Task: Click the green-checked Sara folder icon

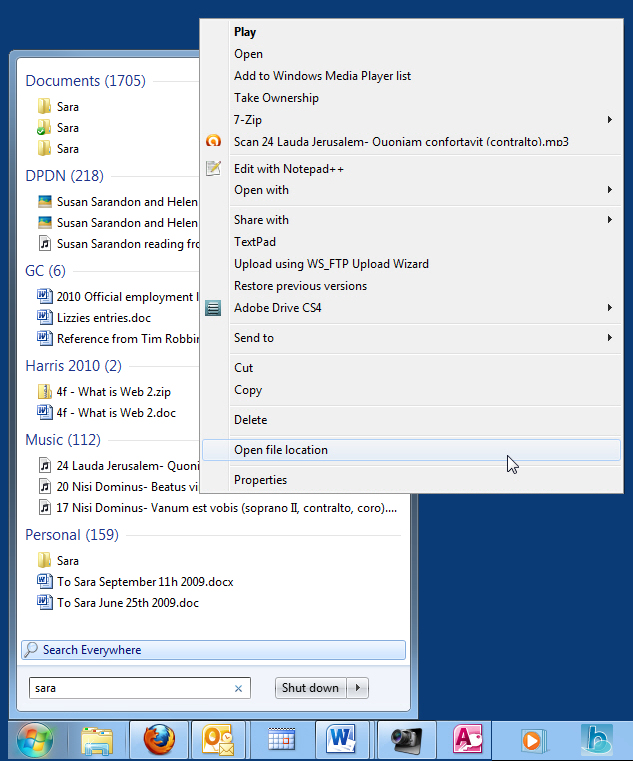Action: (x=44, y=128)
